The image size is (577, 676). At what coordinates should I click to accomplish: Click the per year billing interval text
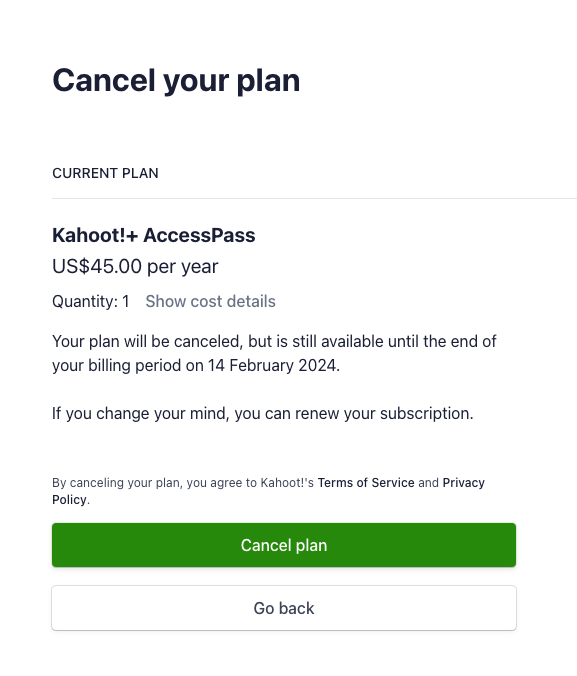click(183, 267)
